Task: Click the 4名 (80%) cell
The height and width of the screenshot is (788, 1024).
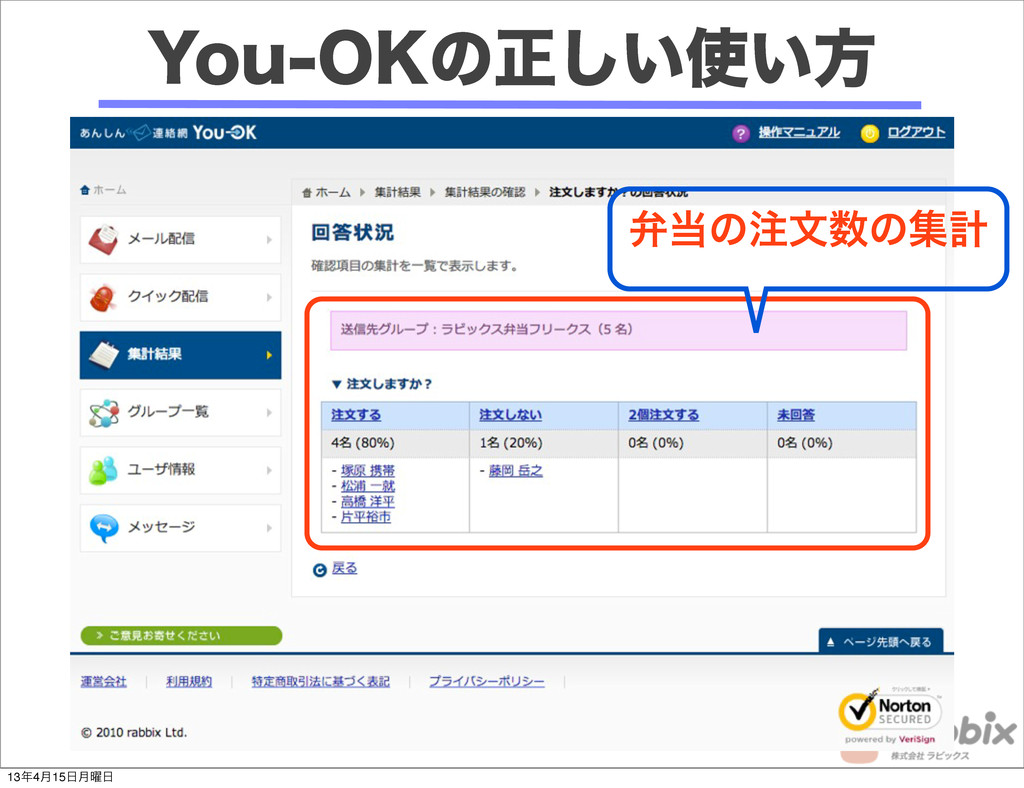Action: 395,443
